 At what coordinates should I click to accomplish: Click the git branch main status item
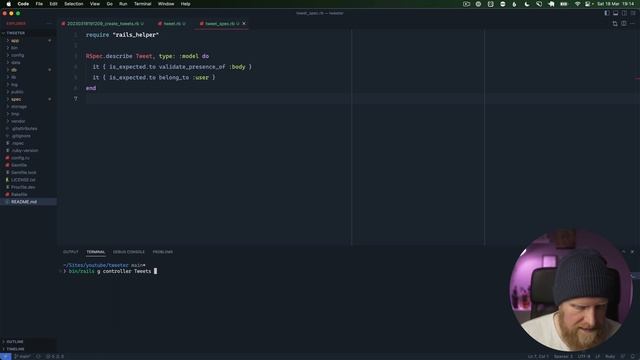[22, 356]
